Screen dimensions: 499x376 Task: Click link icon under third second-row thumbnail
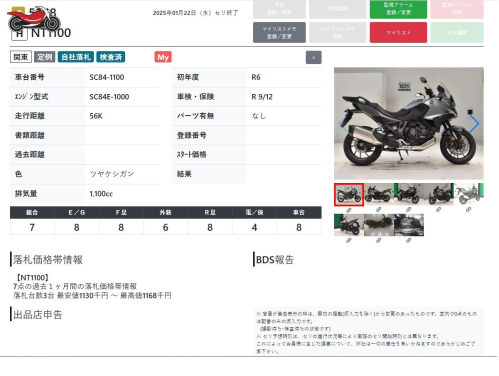[409, 240]
